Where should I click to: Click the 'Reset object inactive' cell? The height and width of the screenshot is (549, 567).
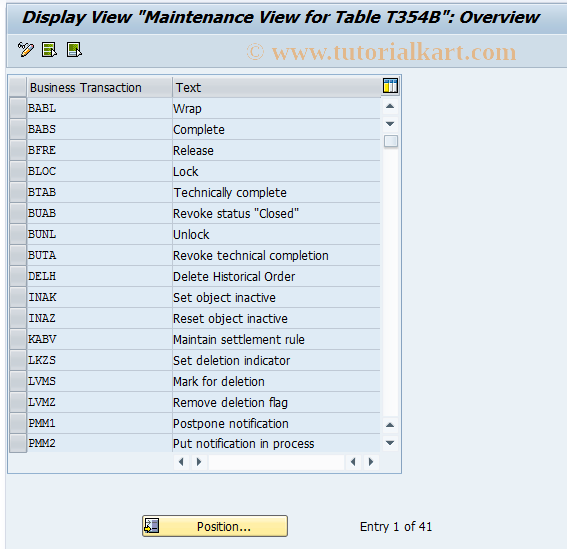pyautogui.click(x=277, y=318)
